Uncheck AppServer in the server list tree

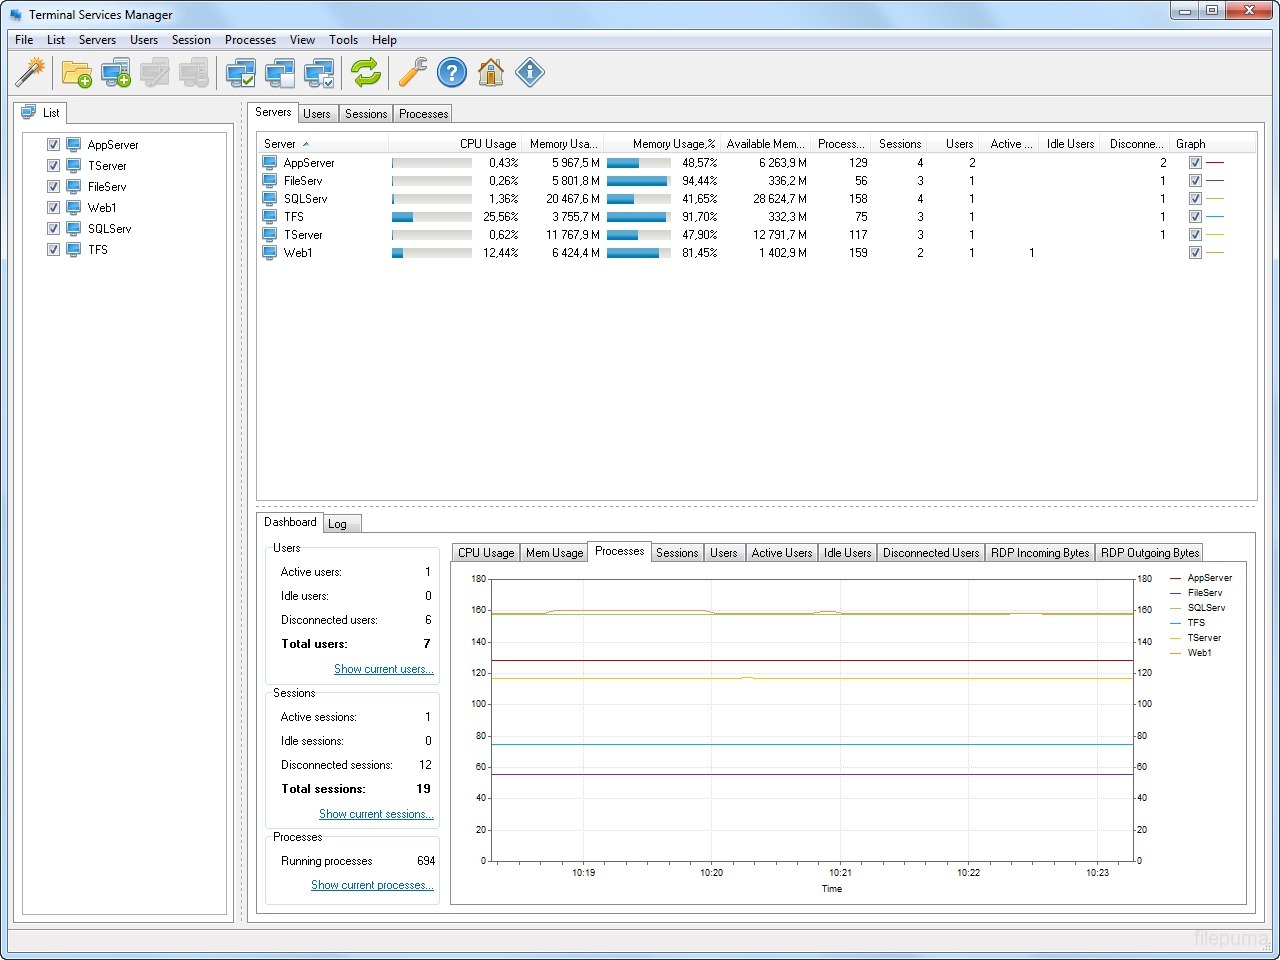(54, 145)
